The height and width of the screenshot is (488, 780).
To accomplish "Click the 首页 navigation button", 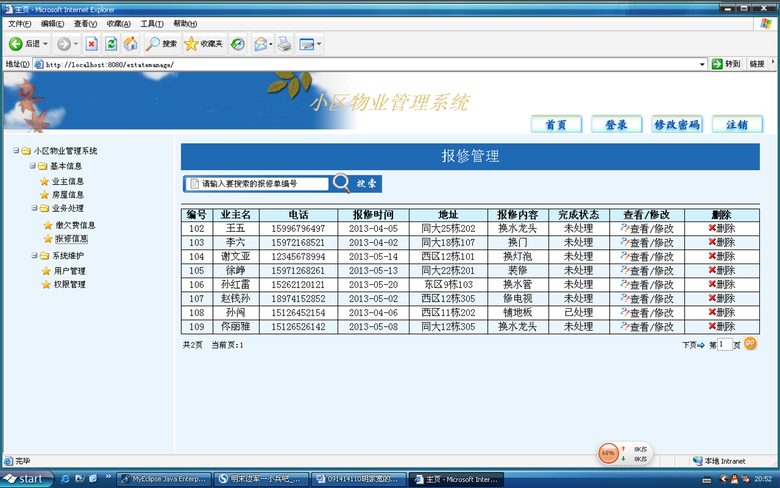I will click(556, 124).
